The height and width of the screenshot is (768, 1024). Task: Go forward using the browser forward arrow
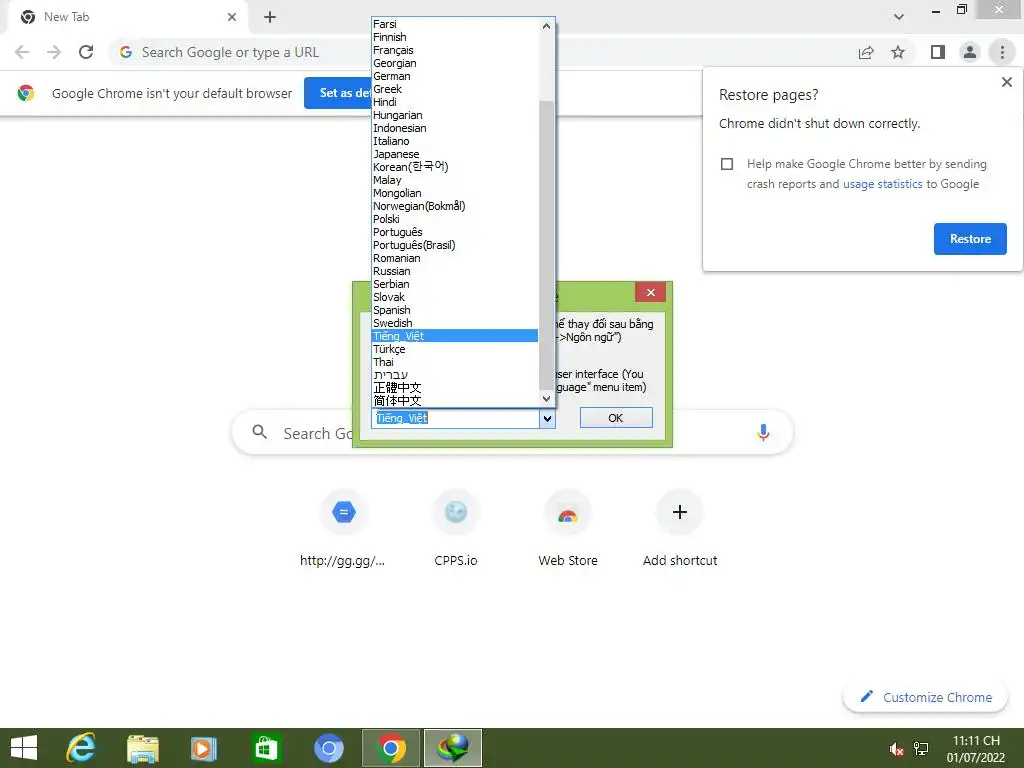click(54, 52)
